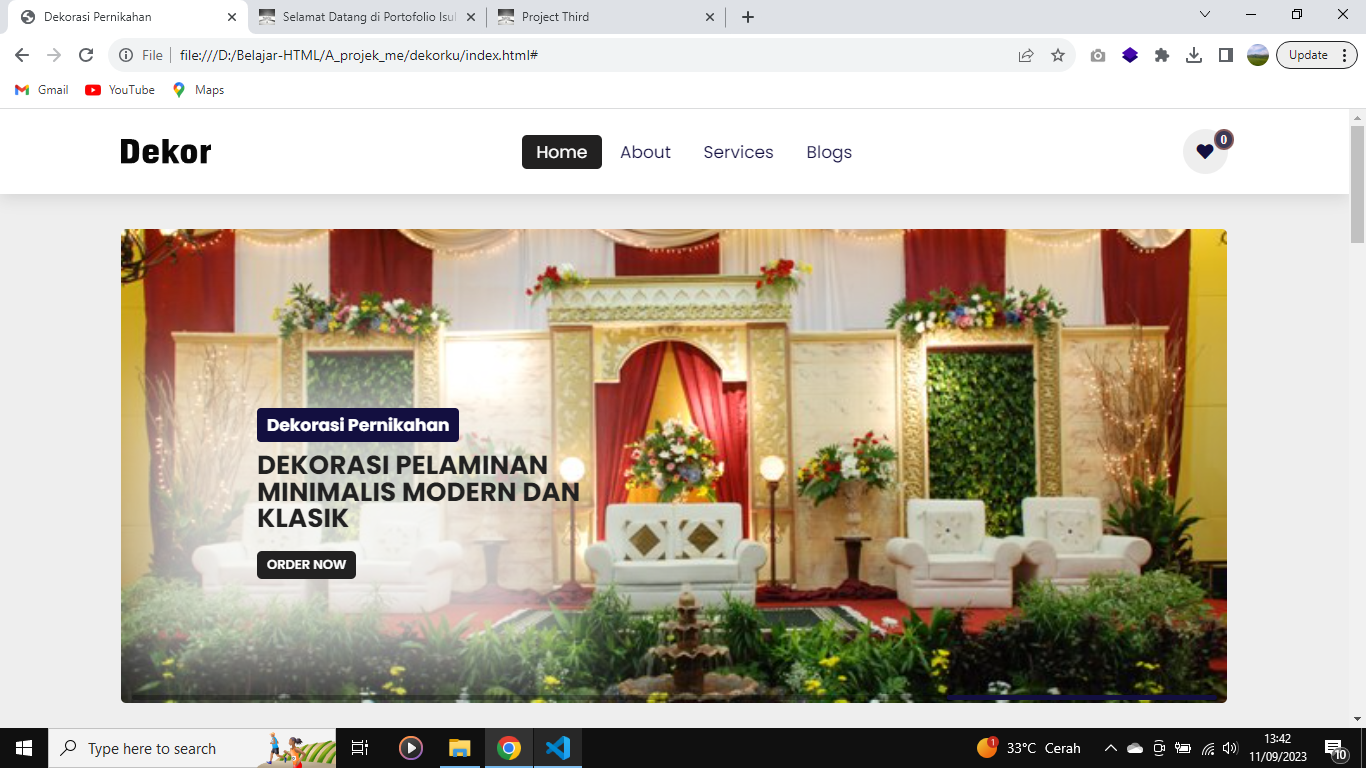Bookmark page with the star icon
The width and height of the screenshot is (1366, 768).
coord(1058,55)
